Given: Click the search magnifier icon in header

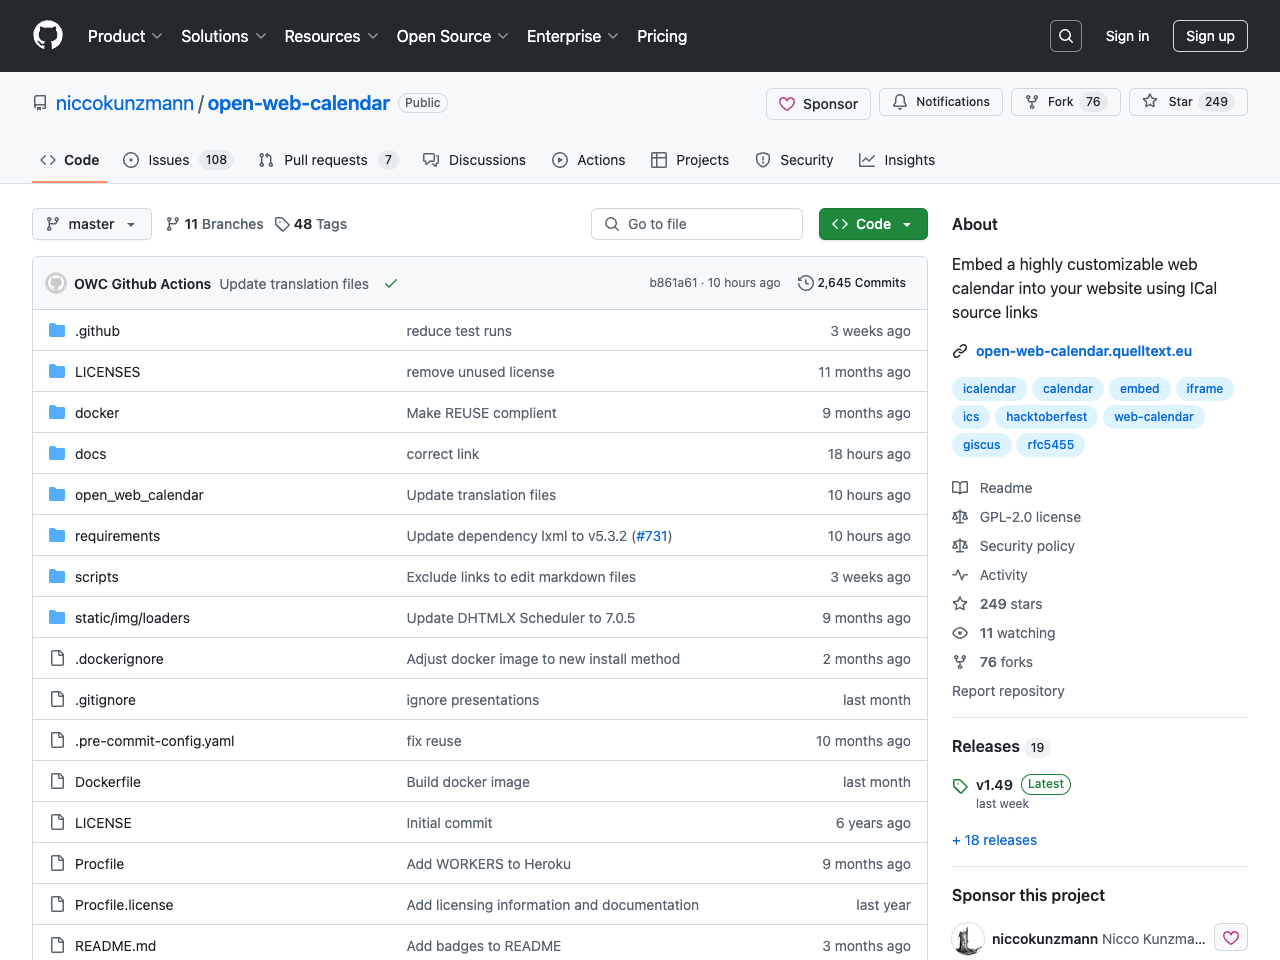Looking at the screenshot, I should 1066,36.
